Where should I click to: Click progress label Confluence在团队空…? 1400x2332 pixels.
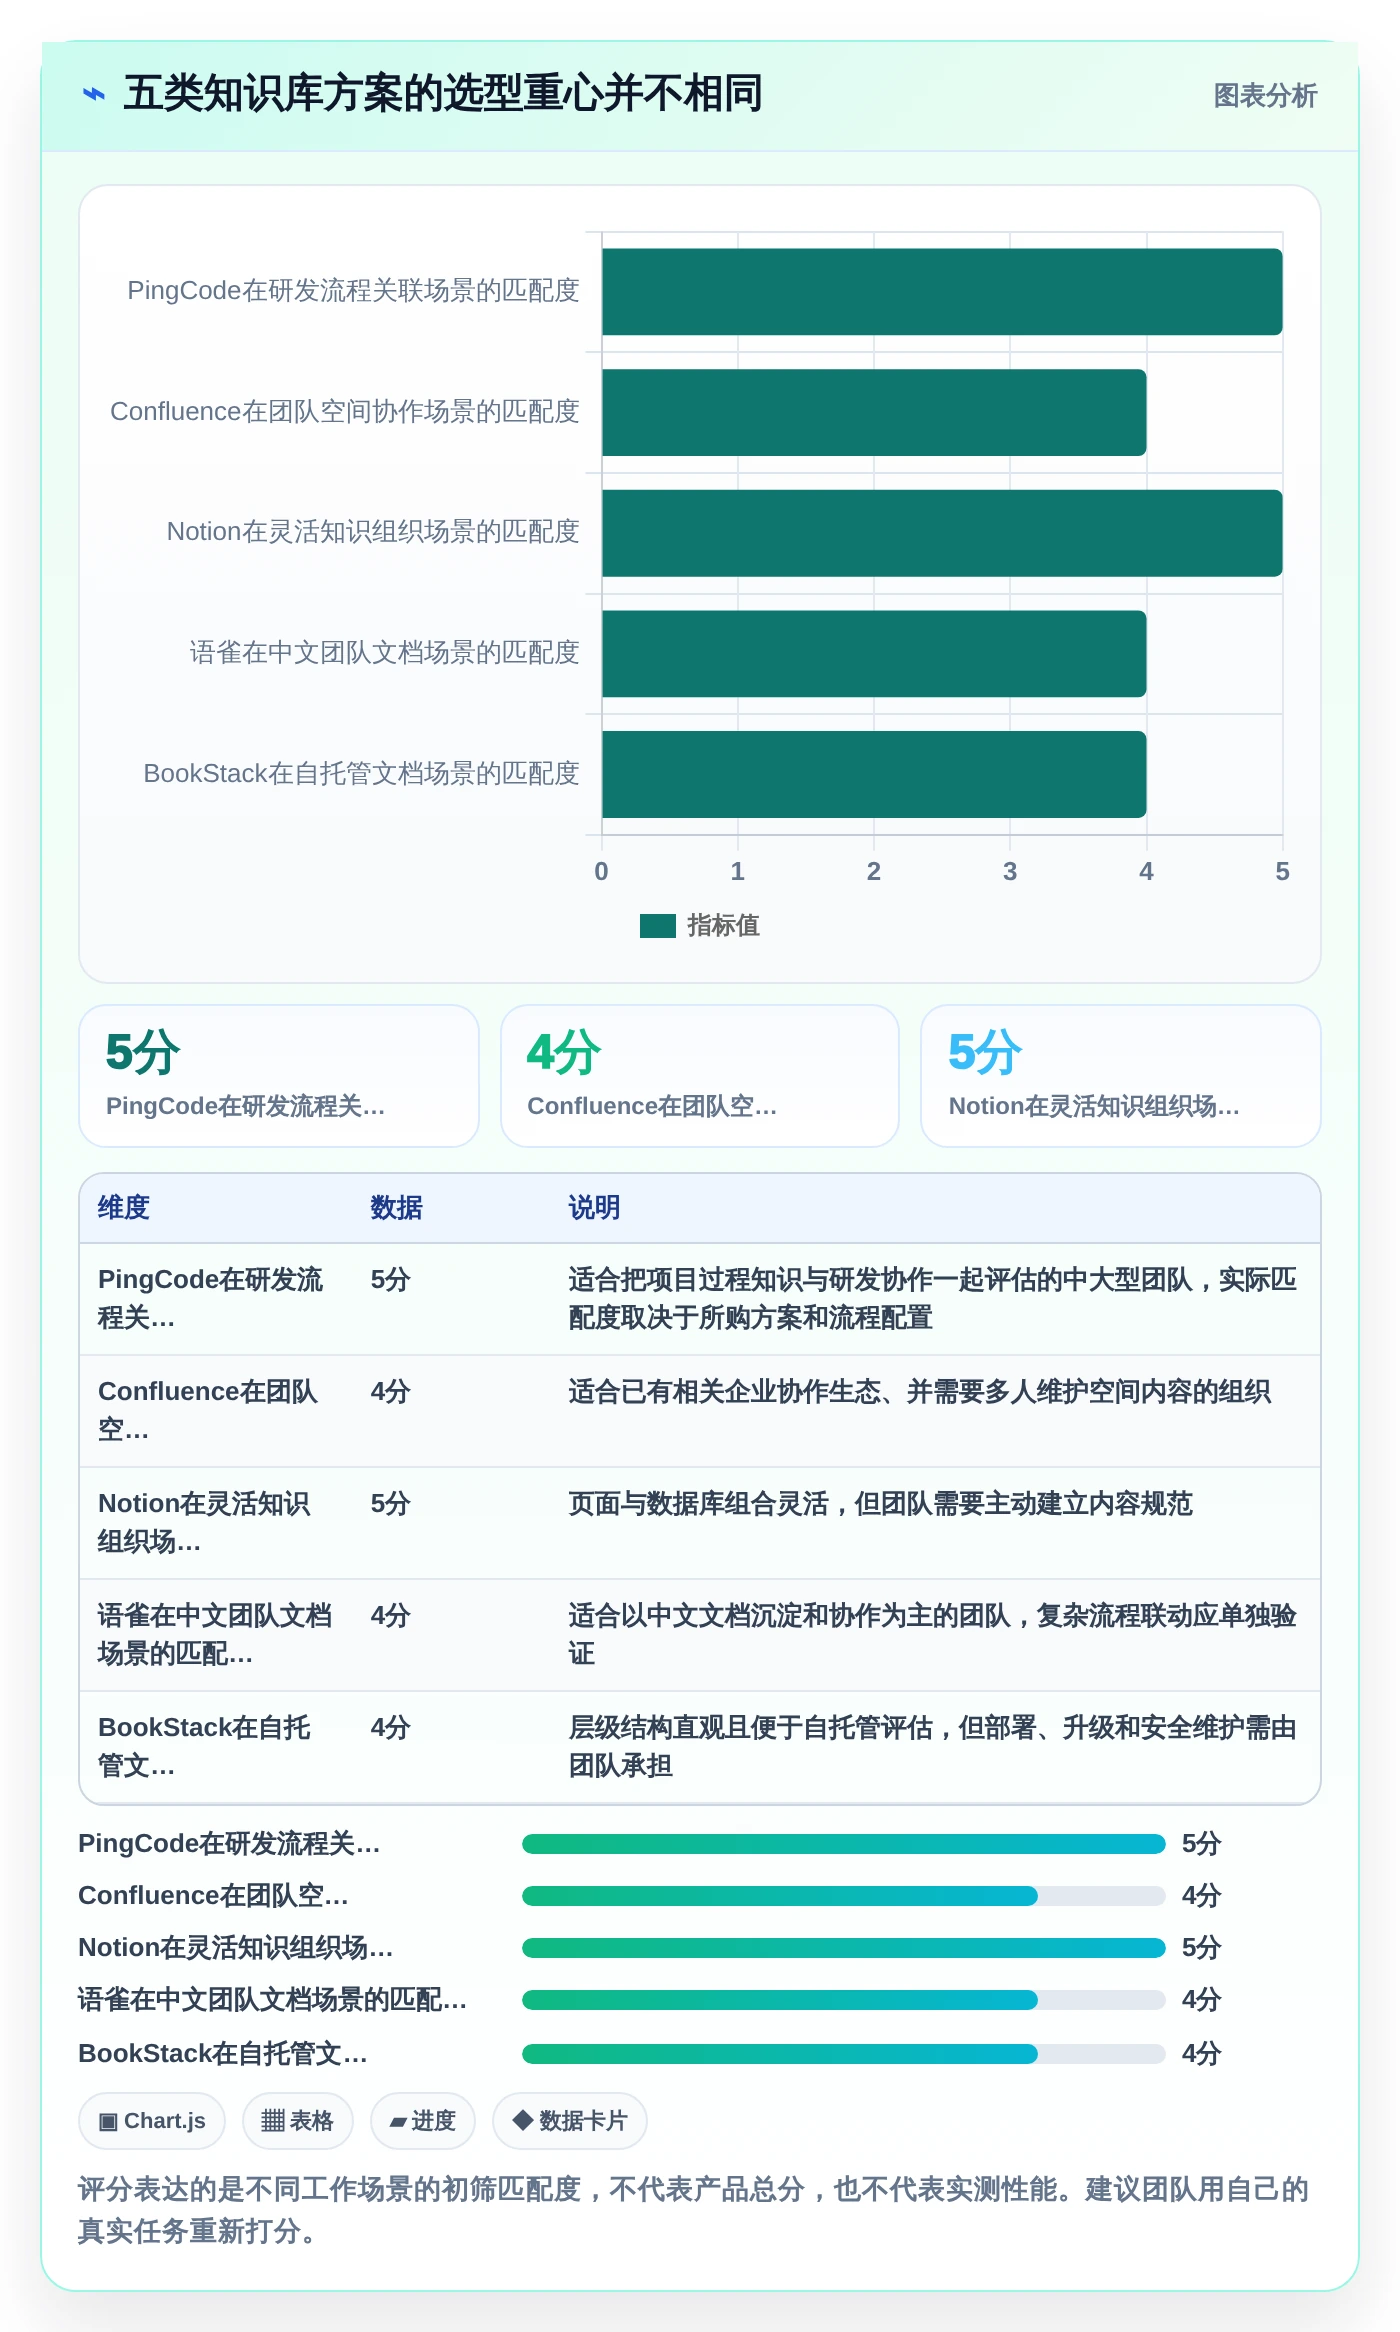213,1896
